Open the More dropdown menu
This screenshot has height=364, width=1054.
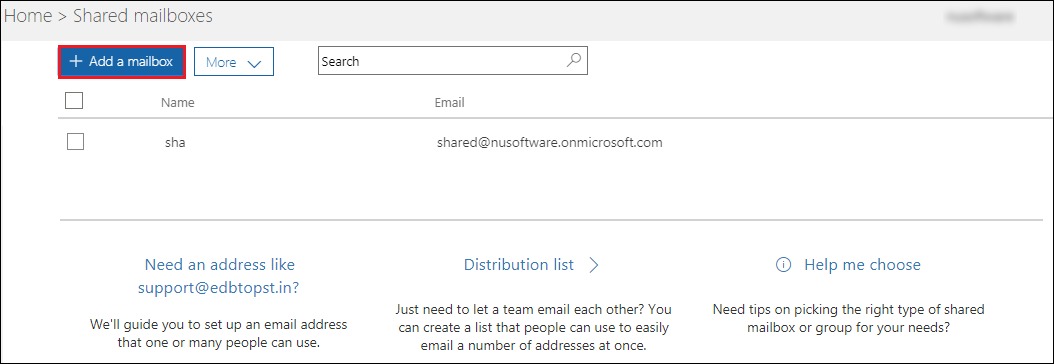click(x=234, y=62)
